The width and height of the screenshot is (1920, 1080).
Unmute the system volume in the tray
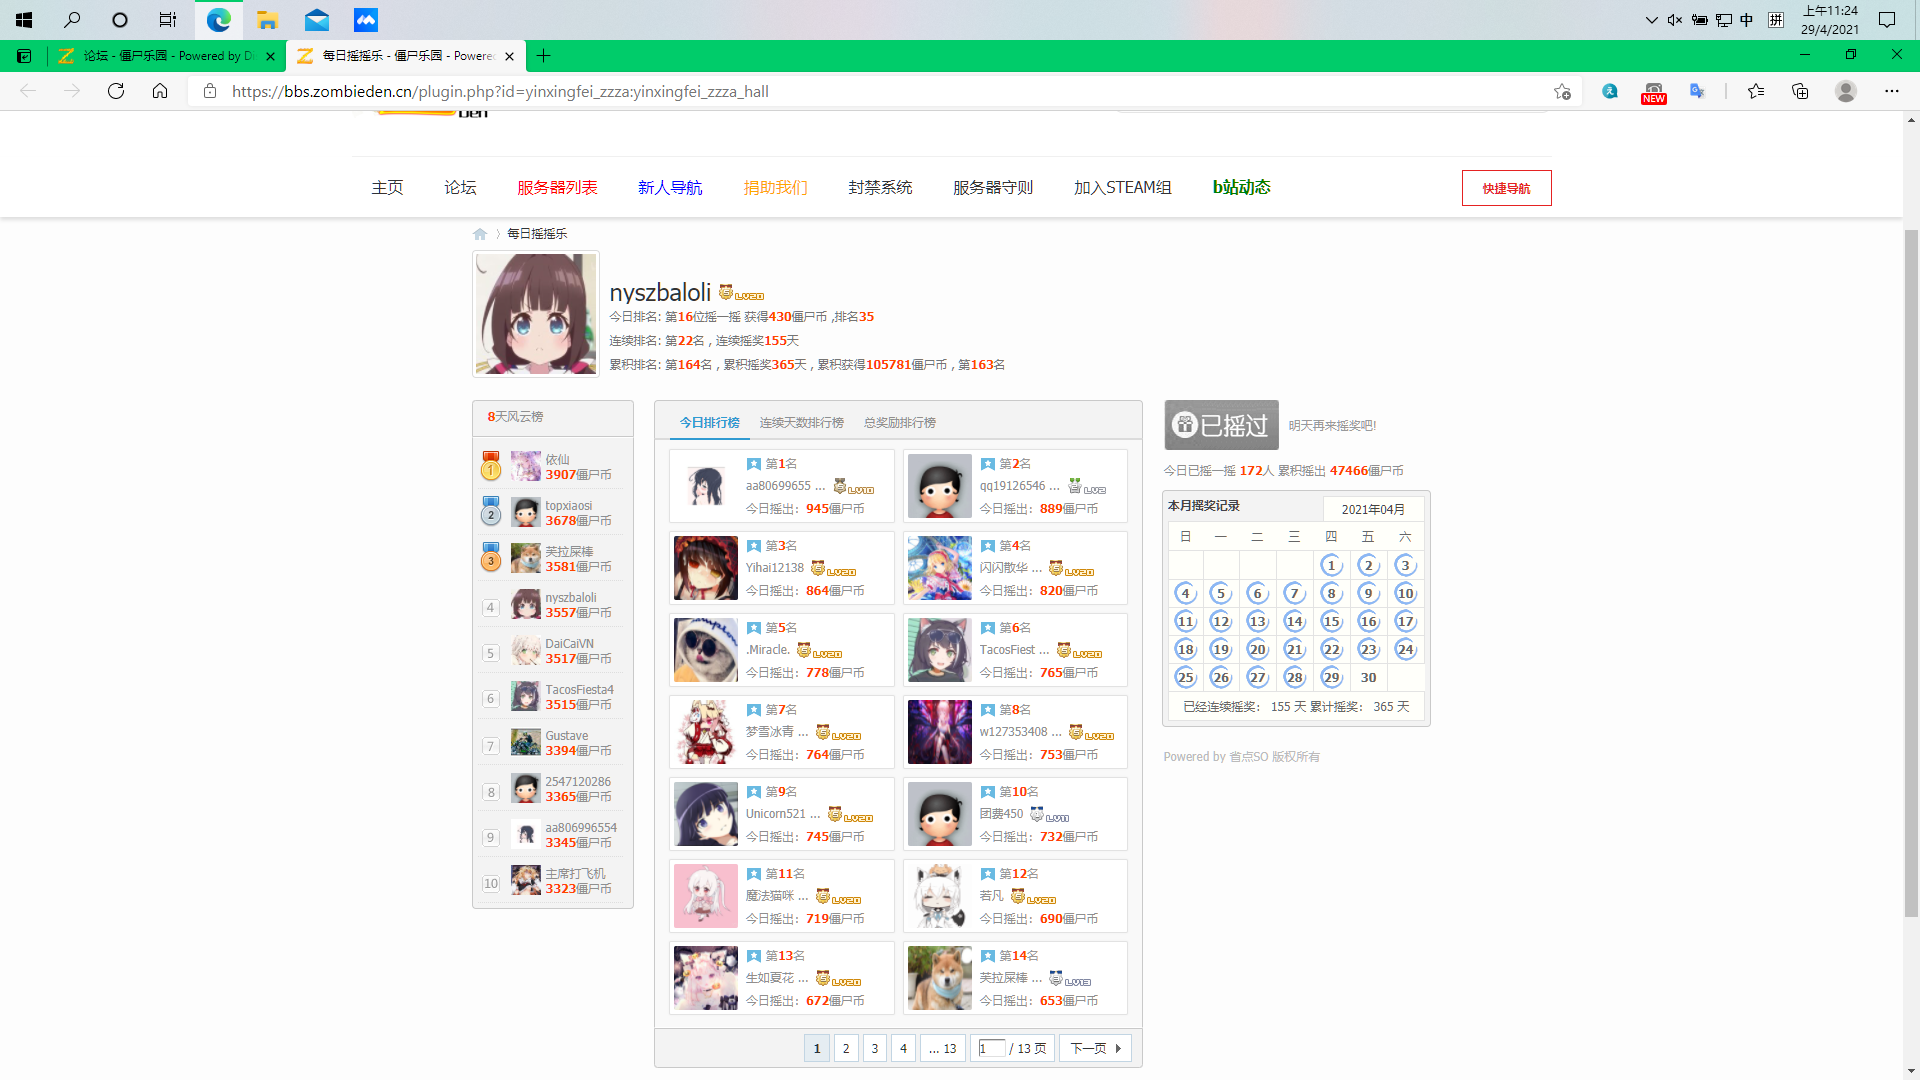1673,19
